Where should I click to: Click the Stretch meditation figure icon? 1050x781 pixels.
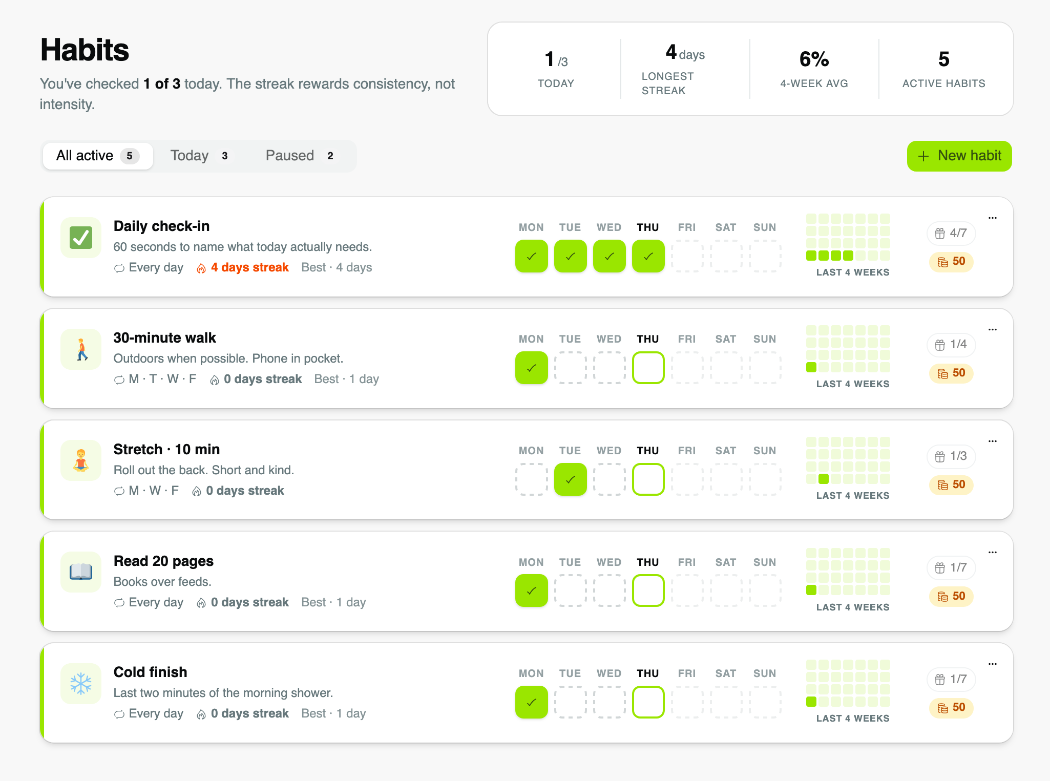pos(81,461)
